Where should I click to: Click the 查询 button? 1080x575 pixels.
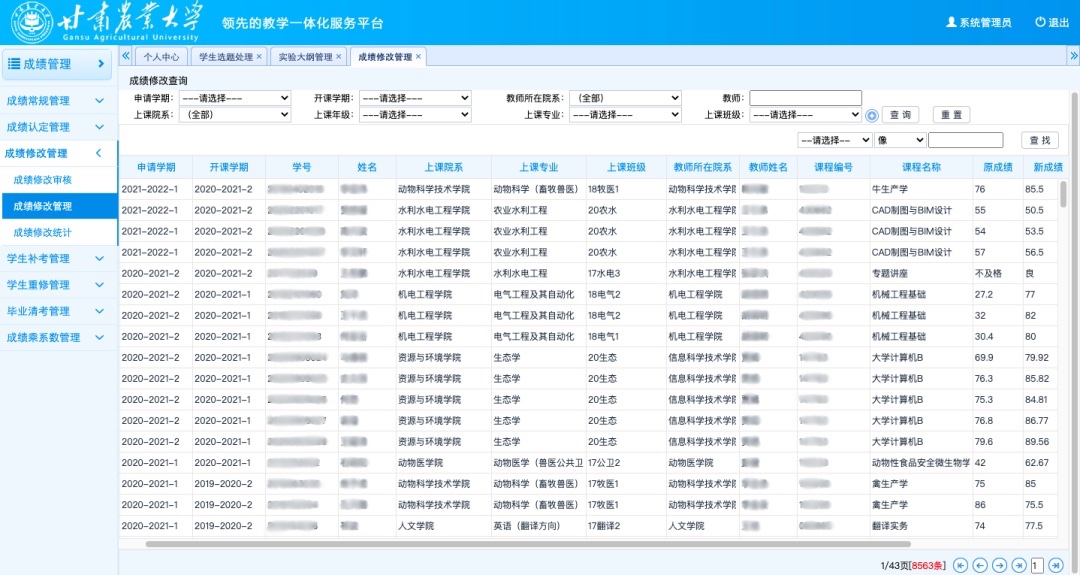pos(901,115)
